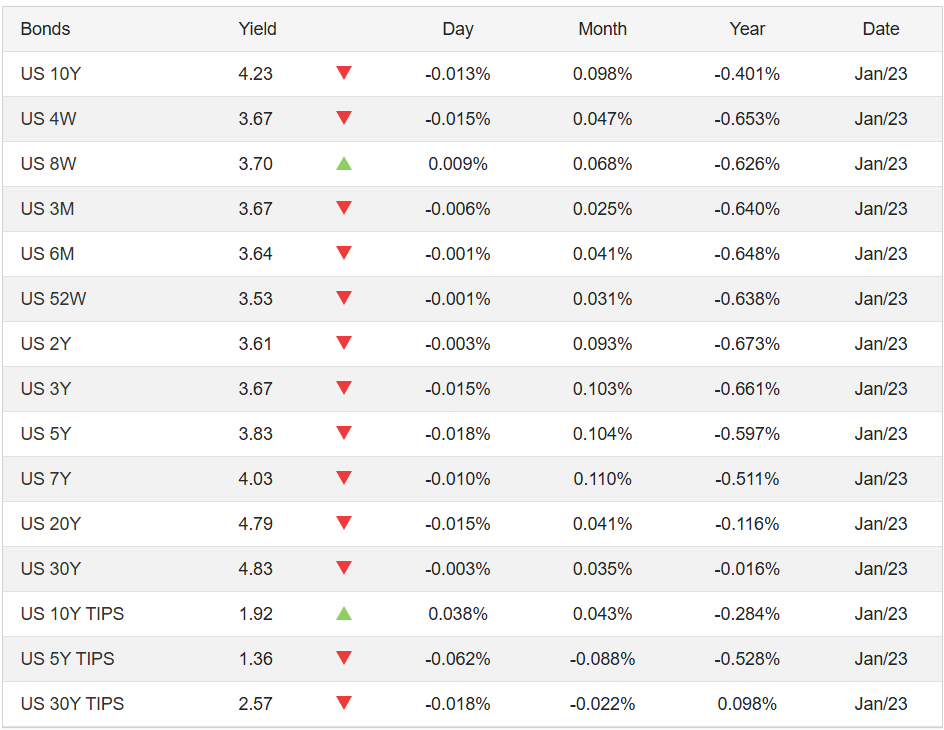Click the green up arrow for US 8W
The image size is (944, 730).
tap(344, 163)
